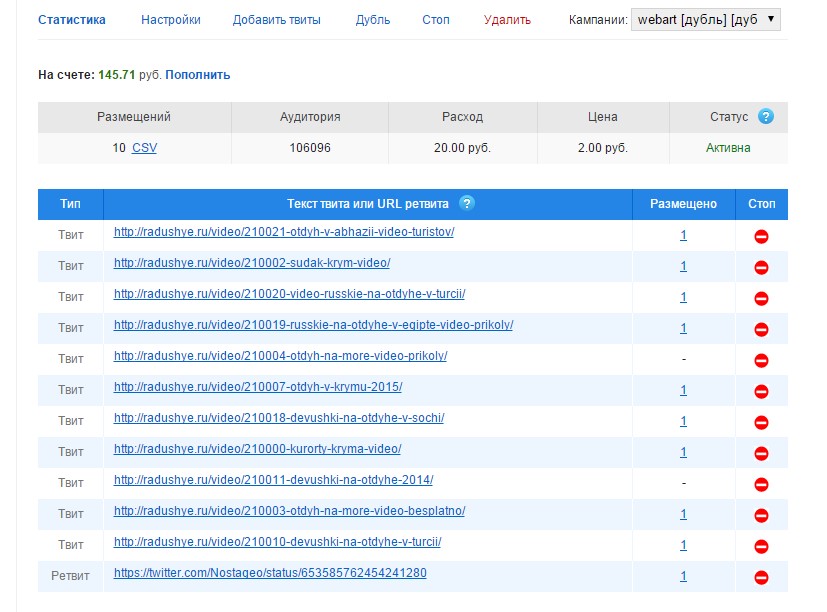Click the Пополнить balance link

point(198,75)
